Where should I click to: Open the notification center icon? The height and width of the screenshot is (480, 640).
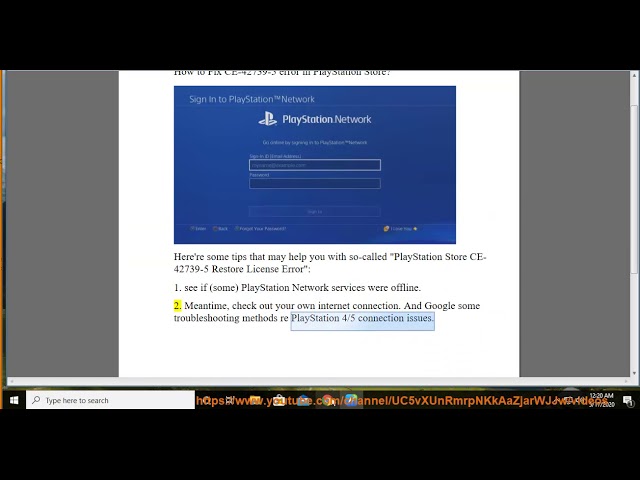(628, 401)
